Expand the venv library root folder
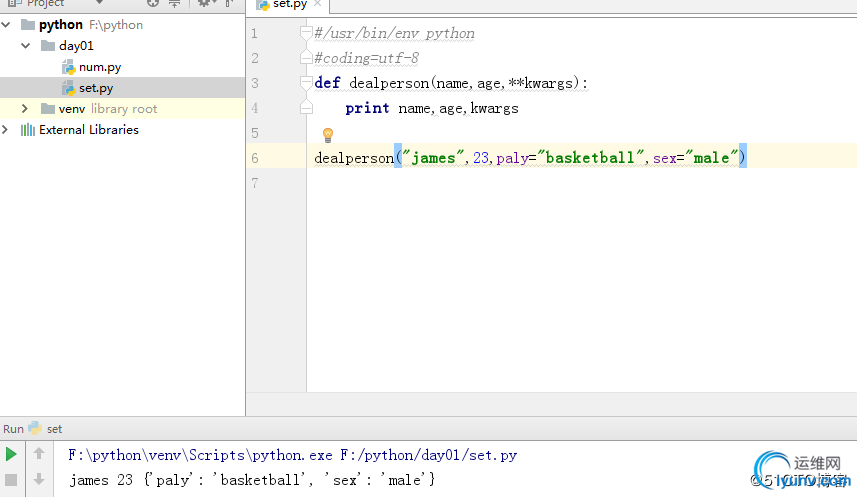 25,109
